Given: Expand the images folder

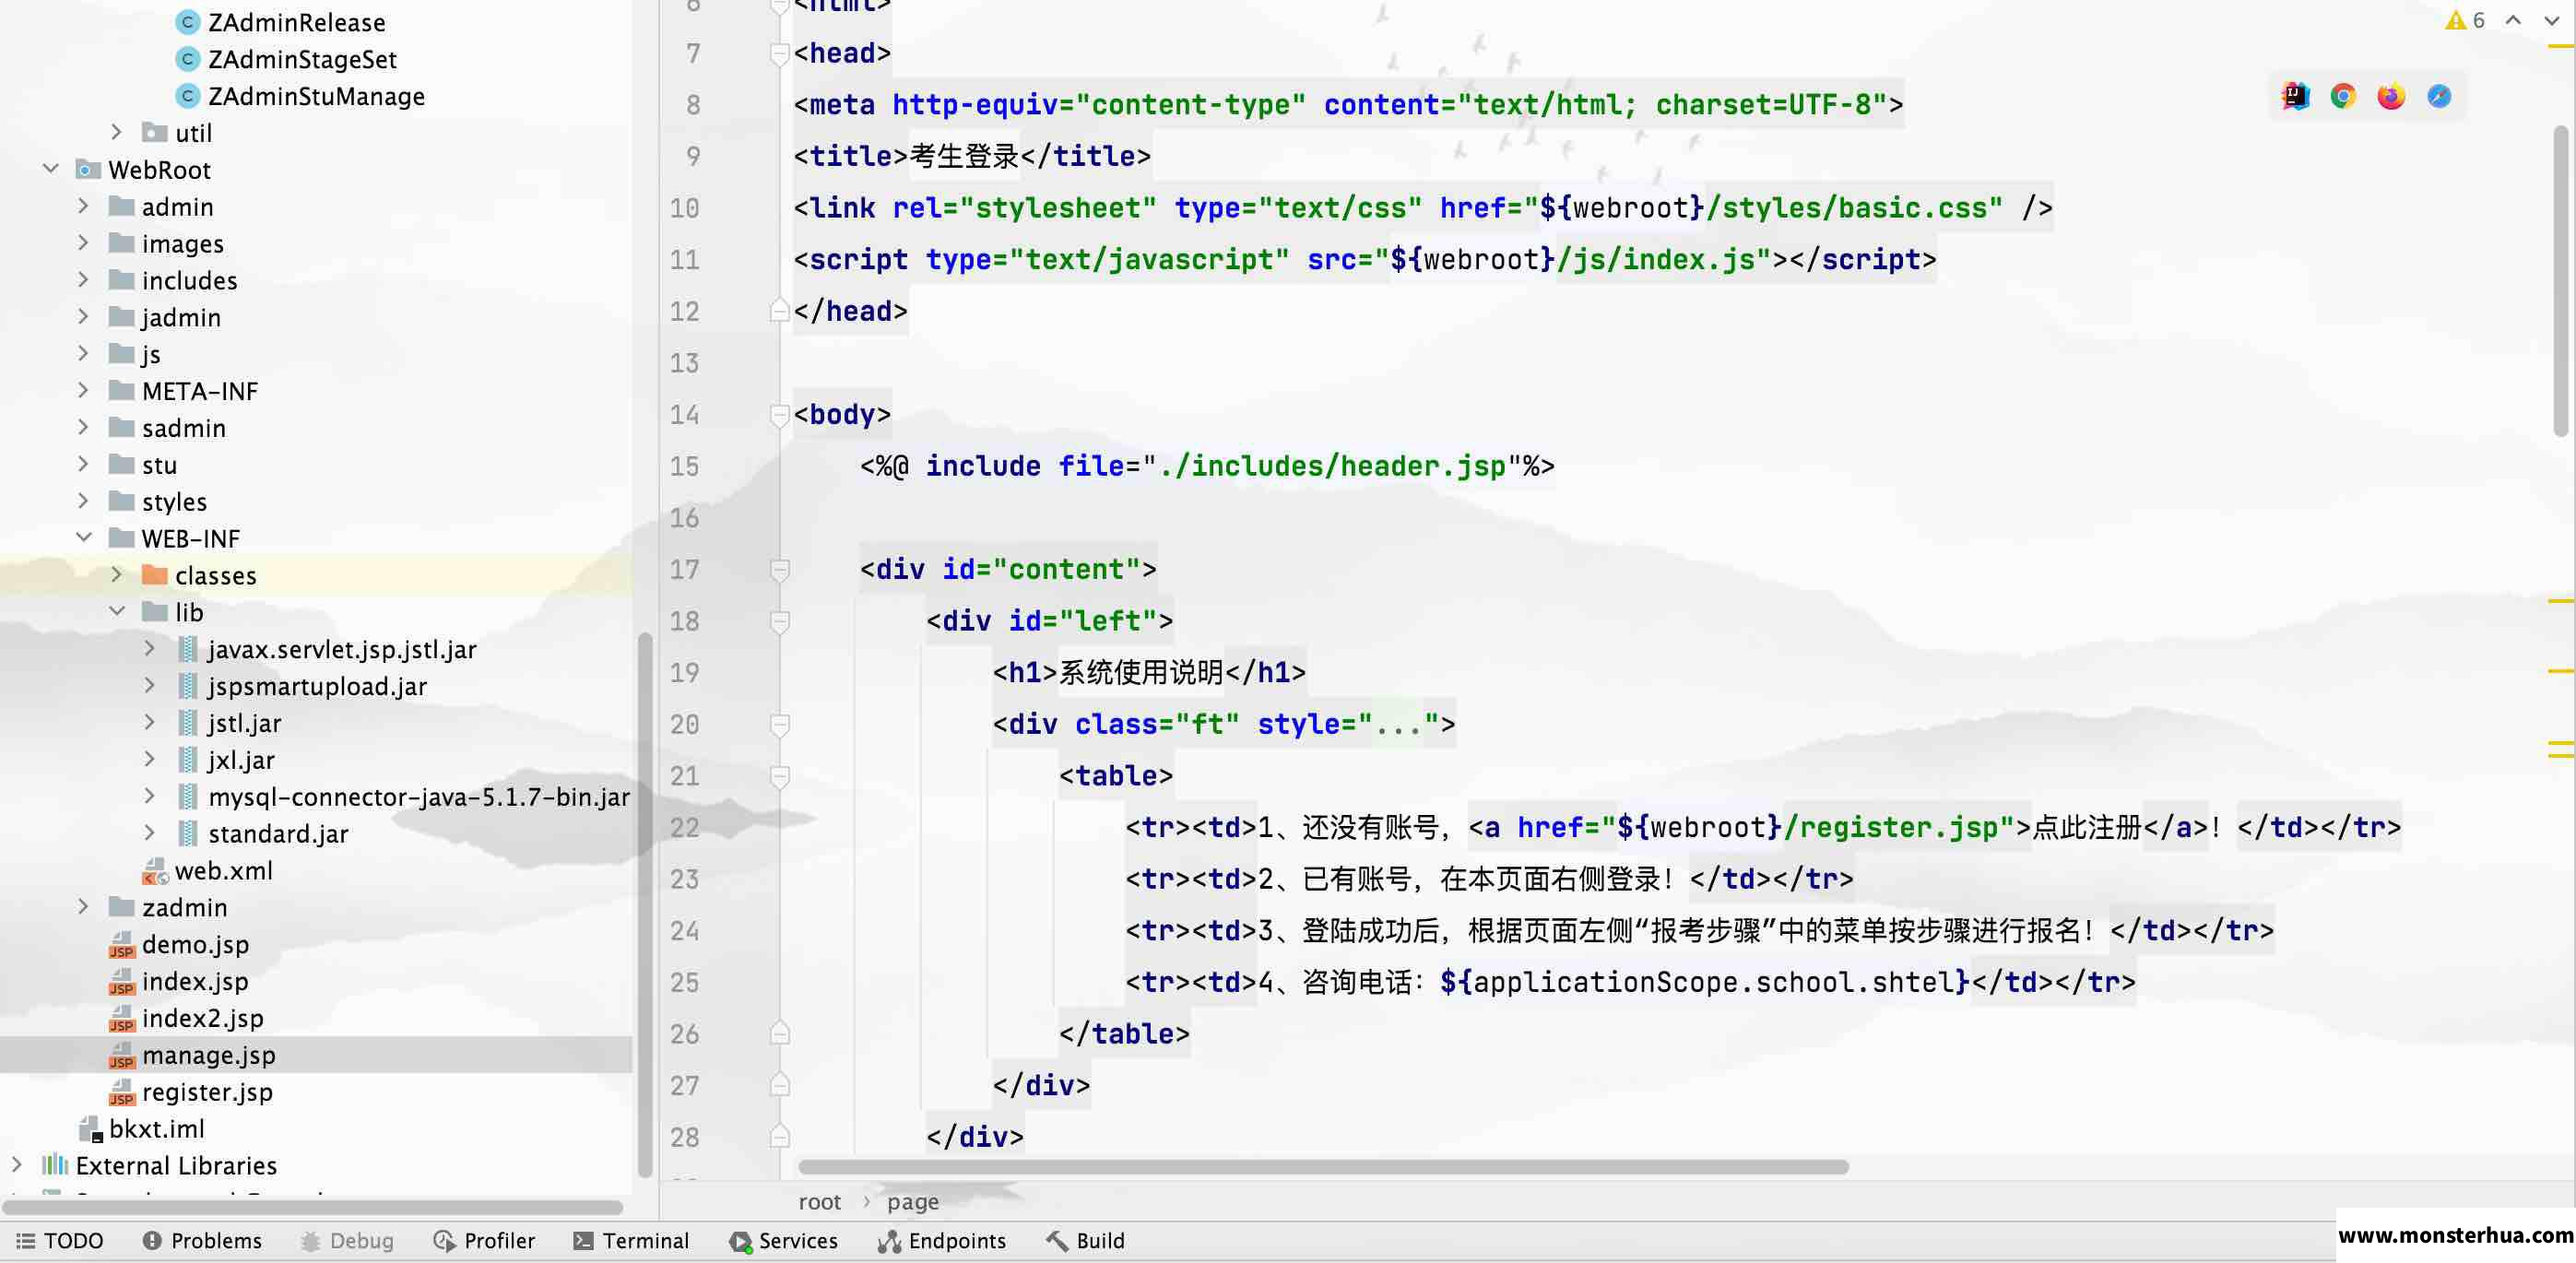Looking at the screenshot, I should coord(83,243).
